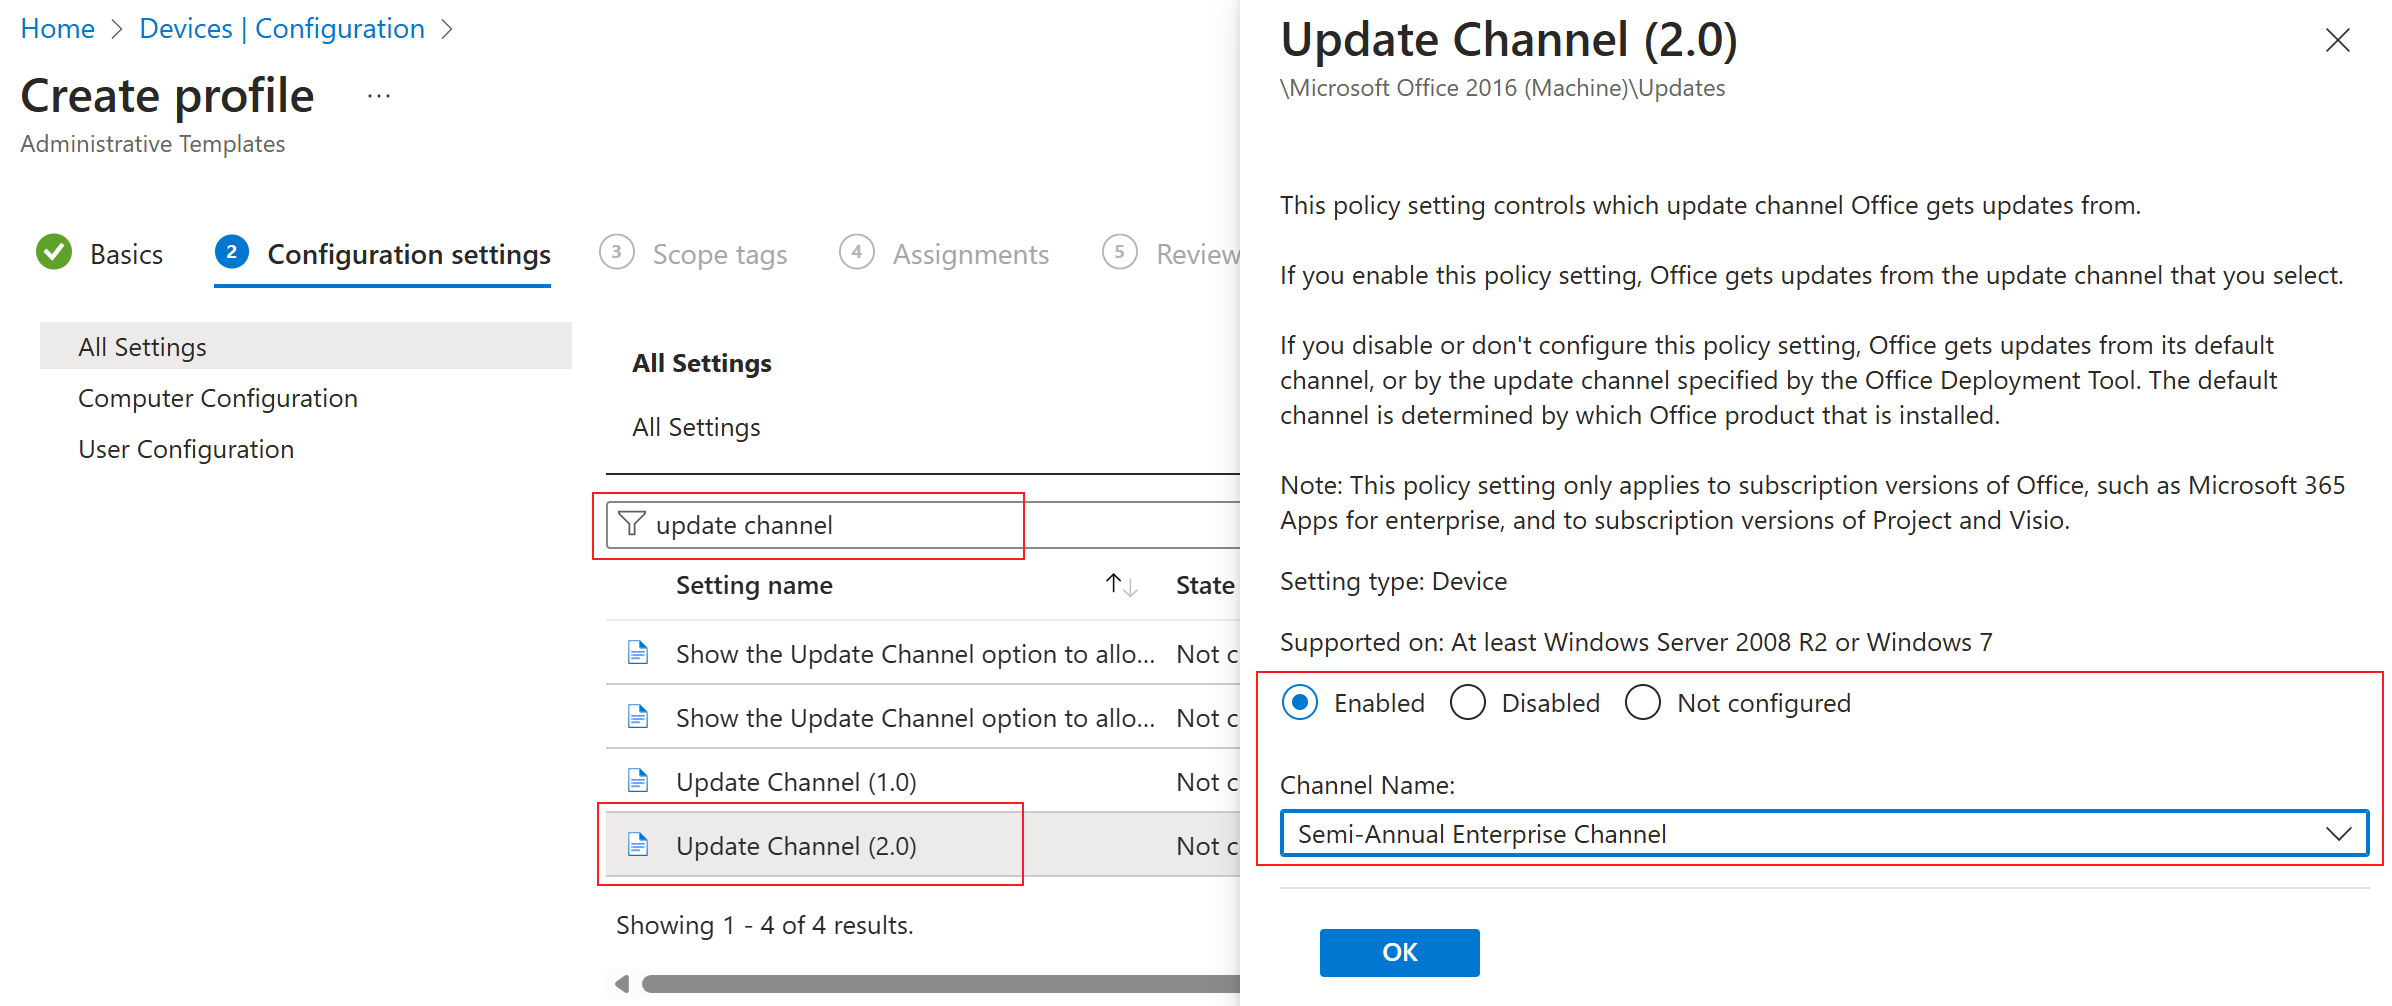Select the Enabled radio button
Viewport: 2392px width, 1006px height.
tap(1300, 703)
